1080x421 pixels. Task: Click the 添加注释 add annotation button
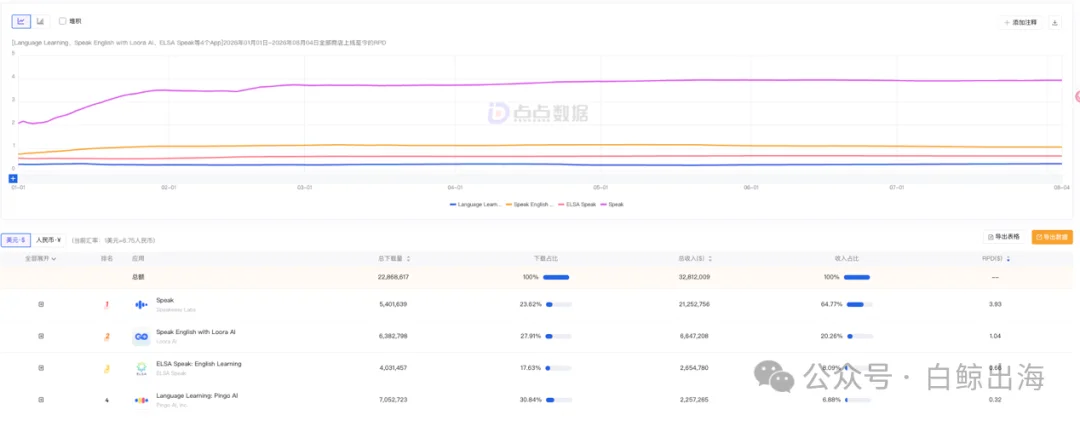click(1021, 23)
